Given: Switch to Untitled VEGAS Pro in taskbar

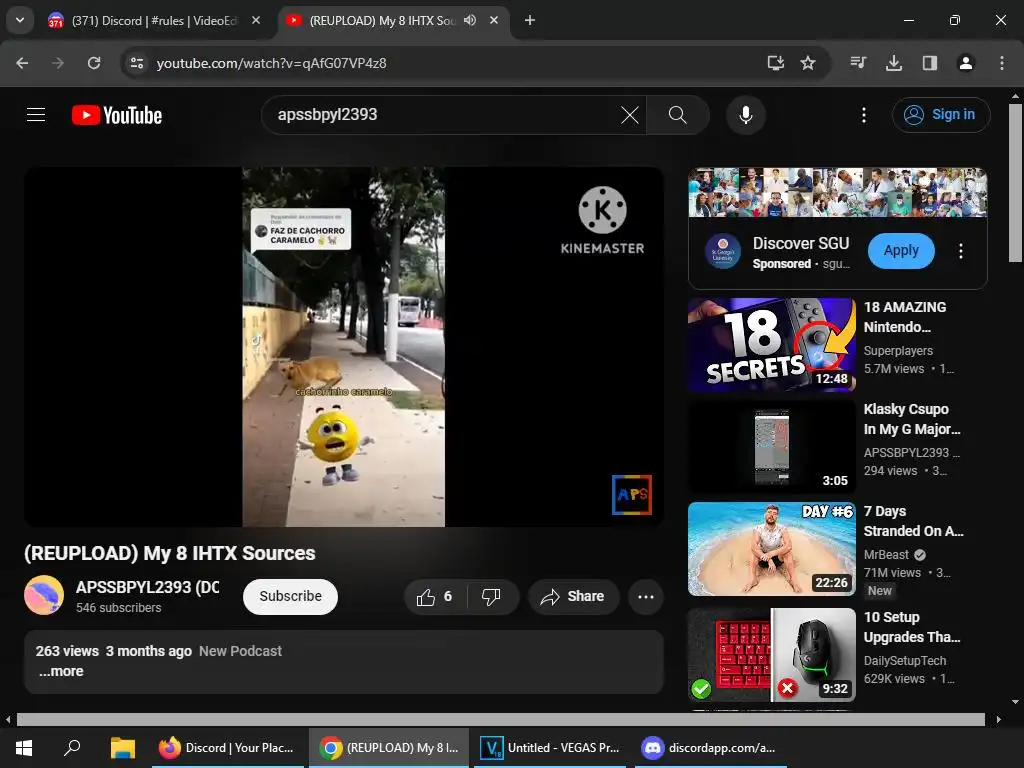Looking at the screenshot, I should pos(549,748).
